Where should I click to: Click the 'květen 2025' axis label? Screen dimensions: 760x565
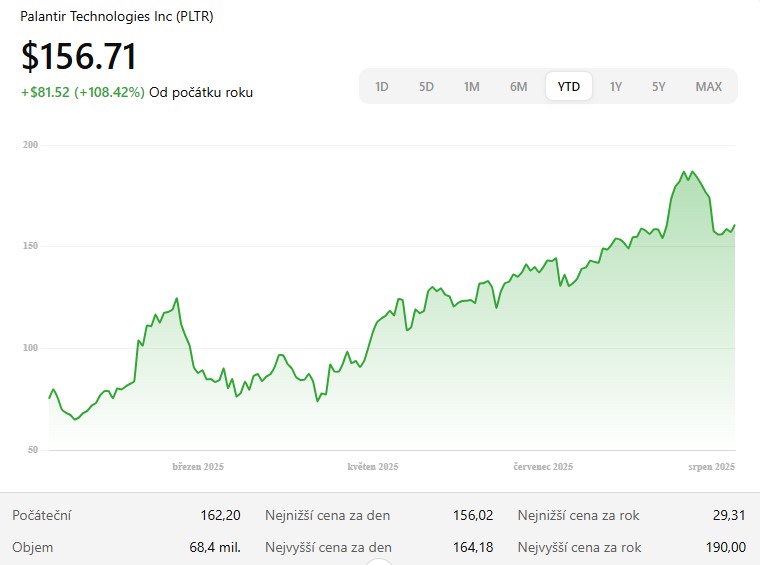373,467
